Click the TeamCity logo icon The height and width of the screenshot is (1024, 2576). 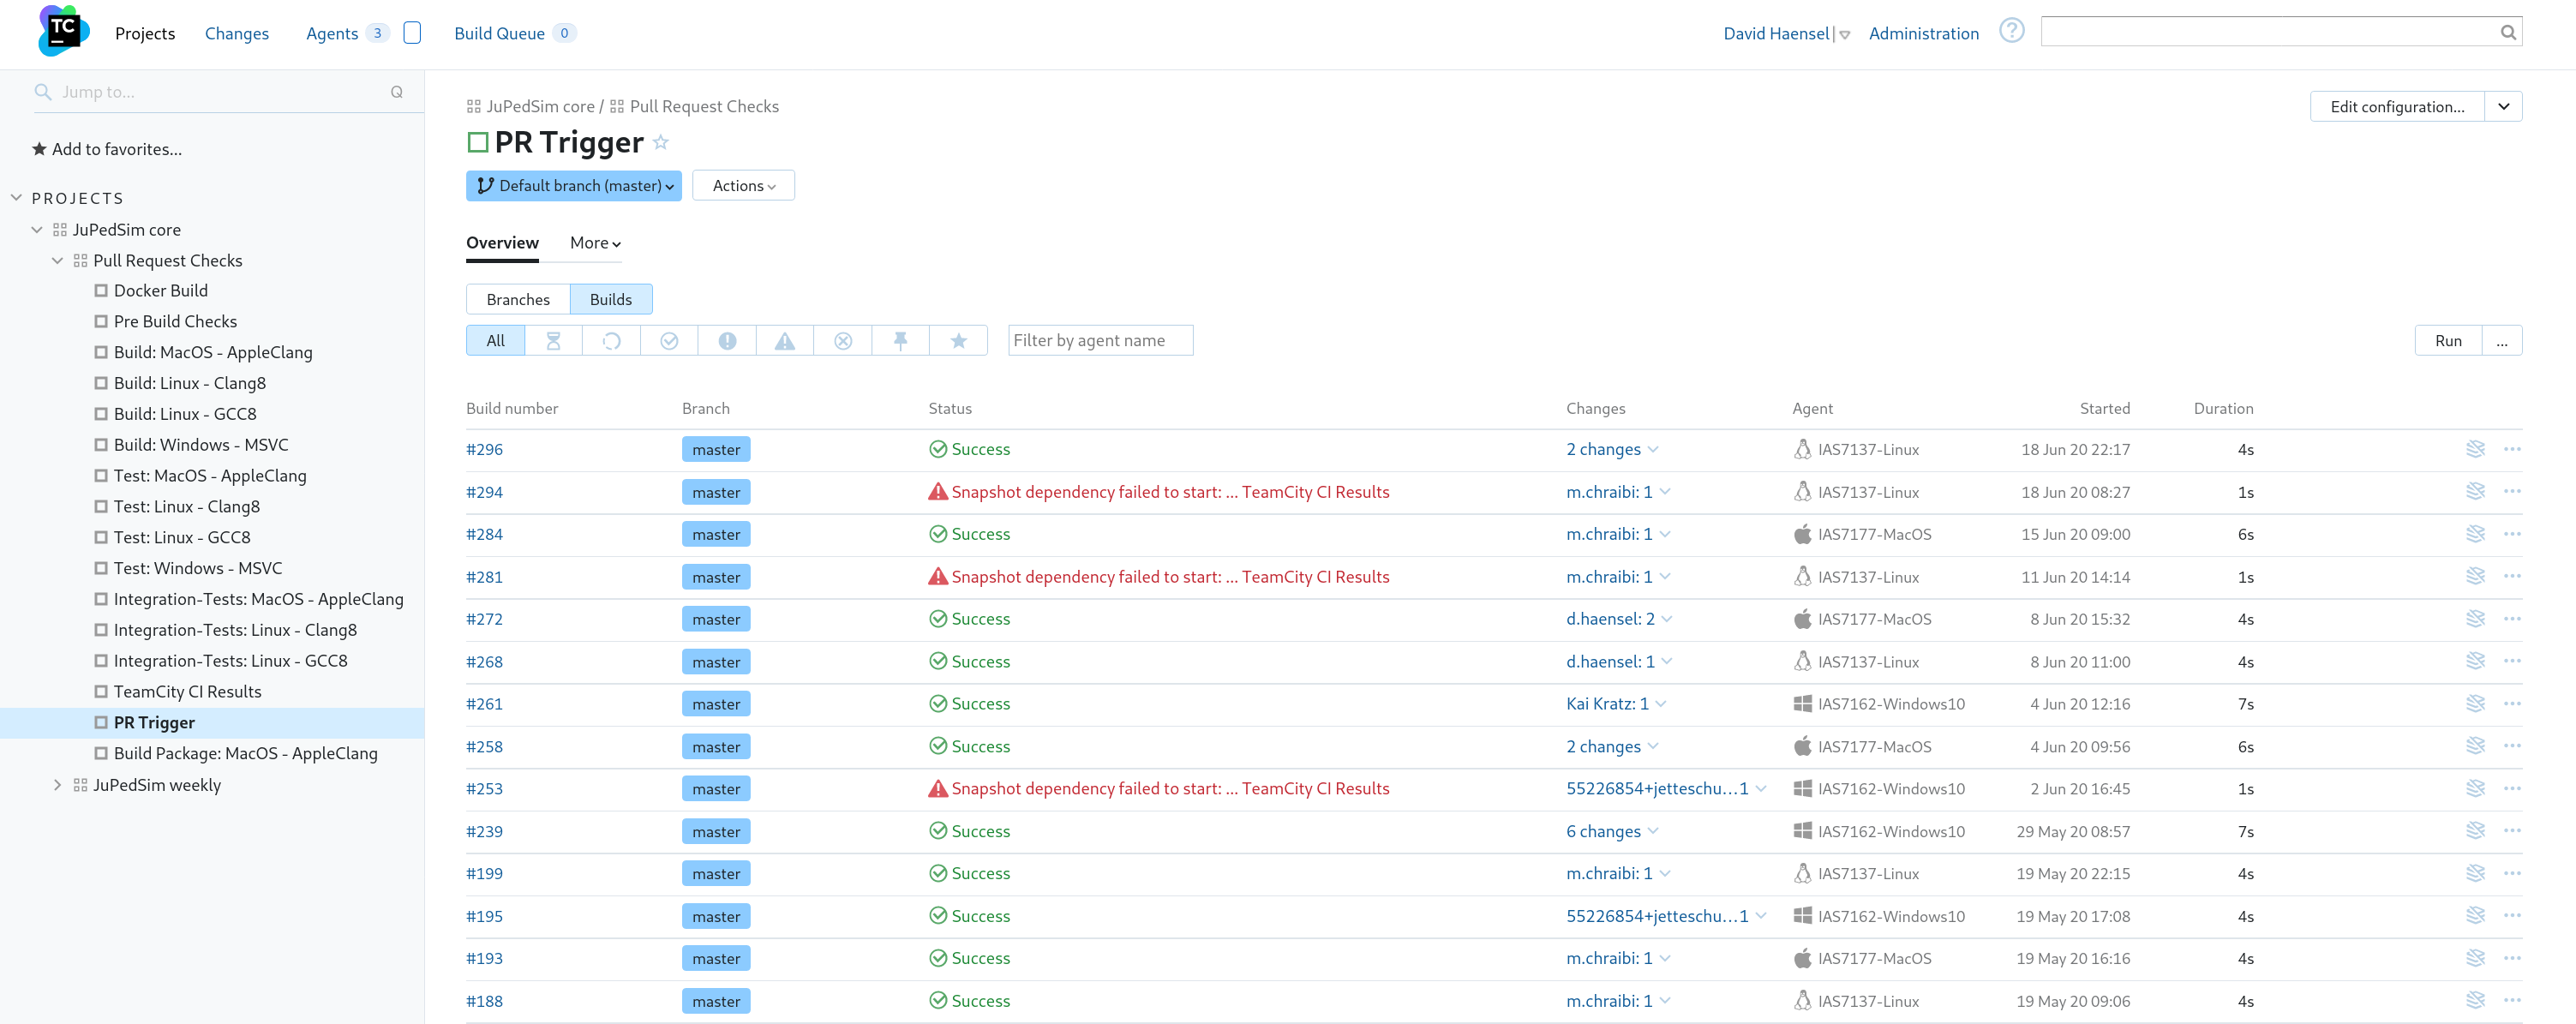point(63,30)
